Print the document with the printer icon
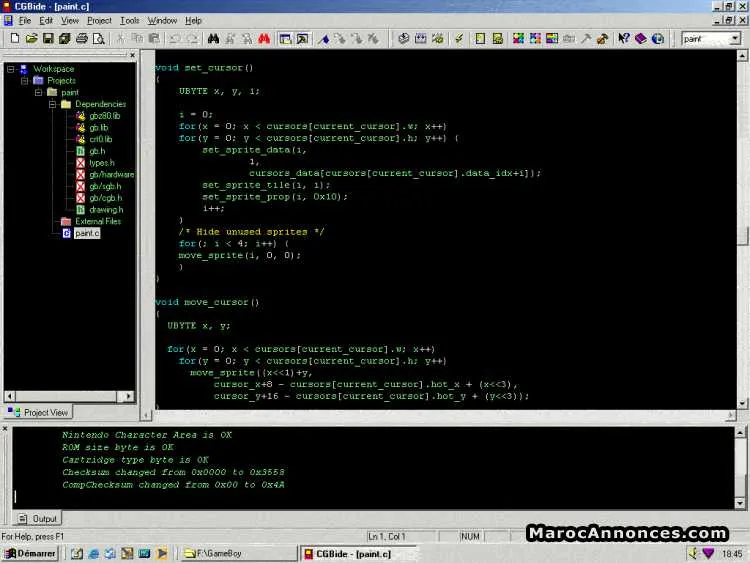Image resolution: width=750 pixels, height=563 pixels. tap(82, 39)
